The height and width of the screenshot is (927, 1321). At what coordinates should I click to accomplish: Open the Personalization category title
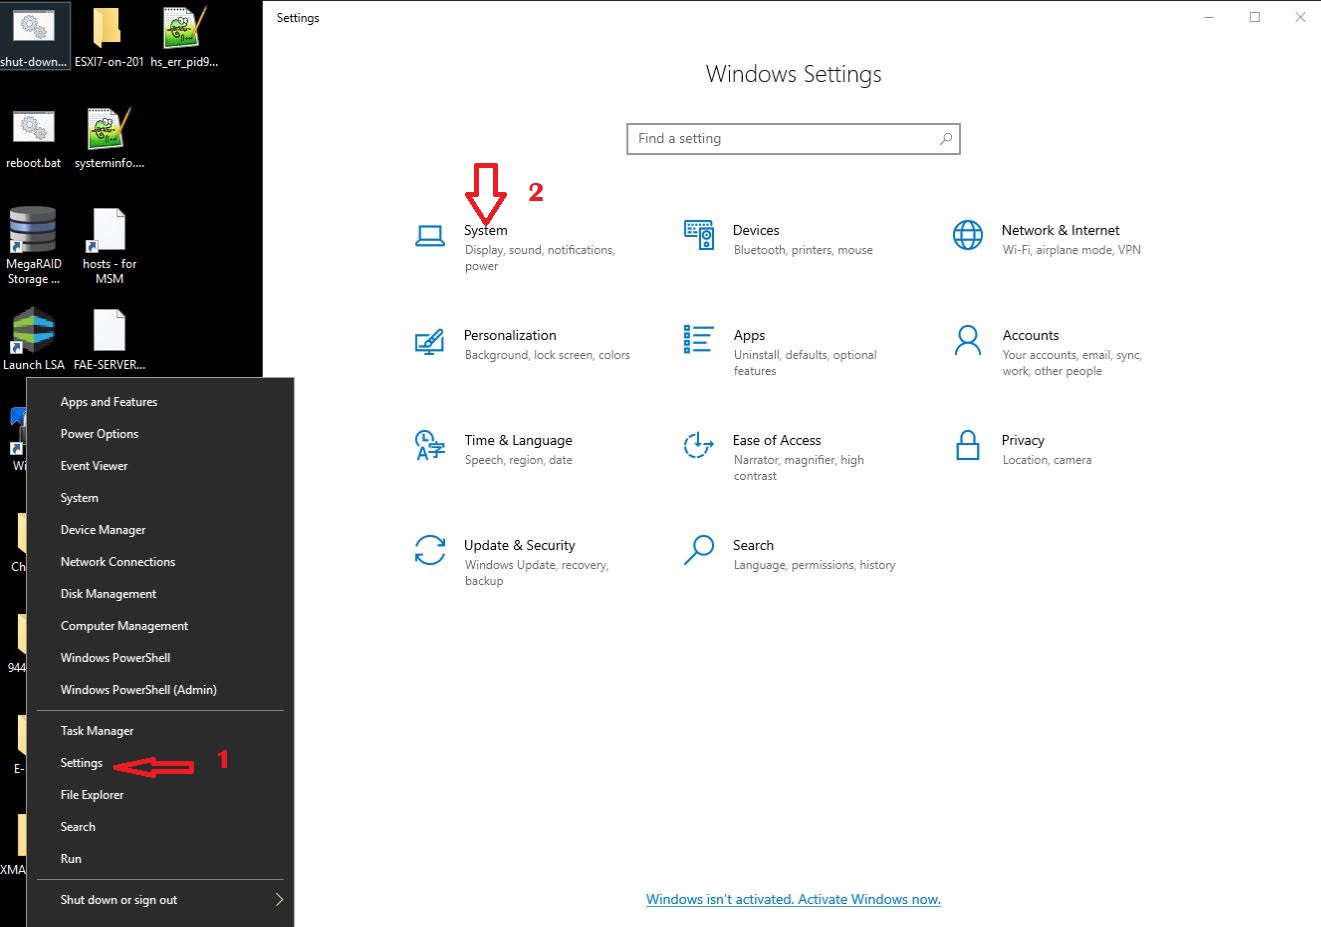click(x=510, y=335)
